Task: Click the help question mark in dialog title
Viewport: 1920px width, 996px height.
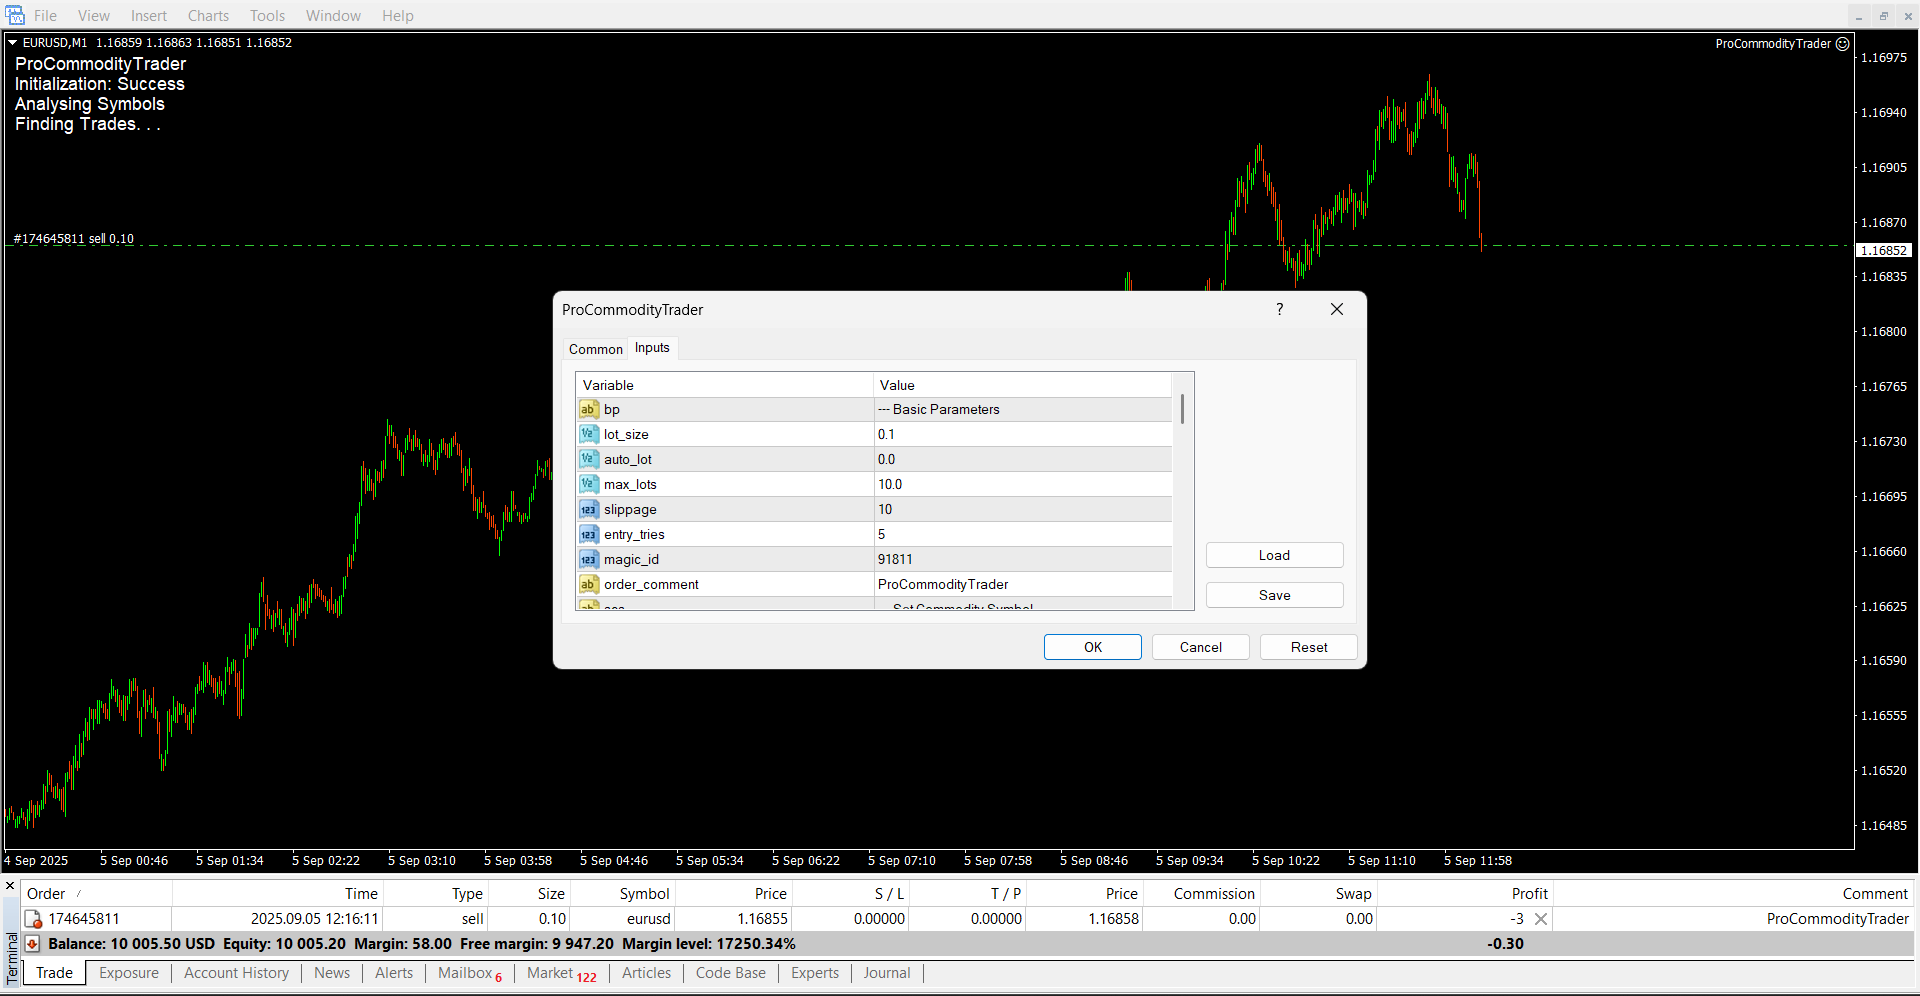Action: [1279, 310]
